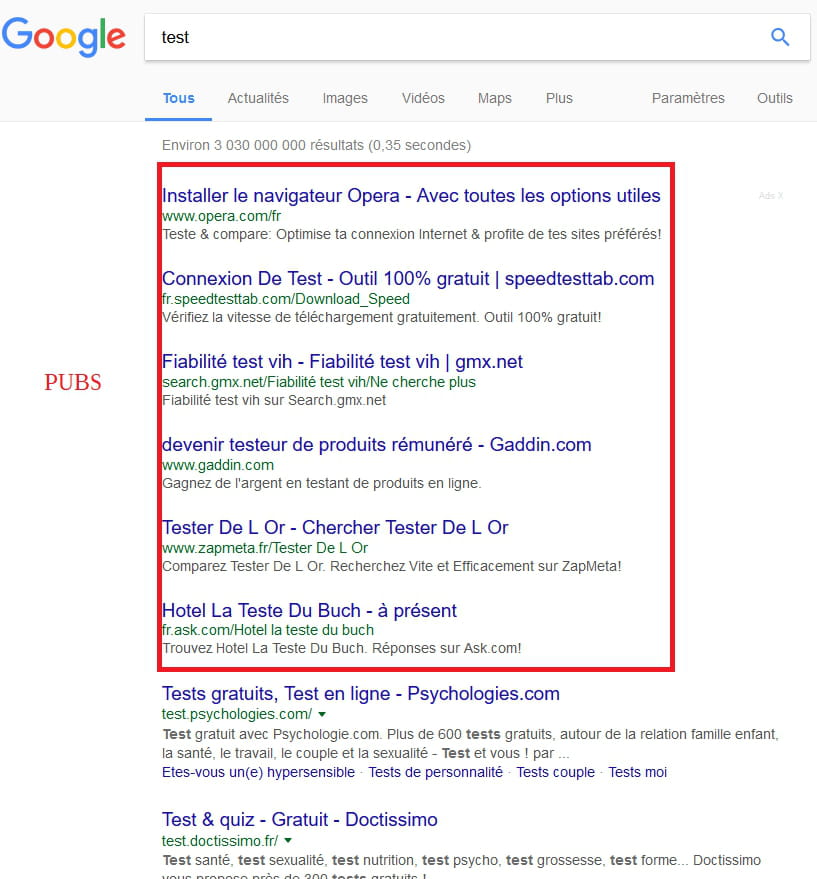Viewport: 817px width, 879px height.
Task: Click the www.zapmeta.fr/Tester De L Or URL
Action: tap(265, 548)
